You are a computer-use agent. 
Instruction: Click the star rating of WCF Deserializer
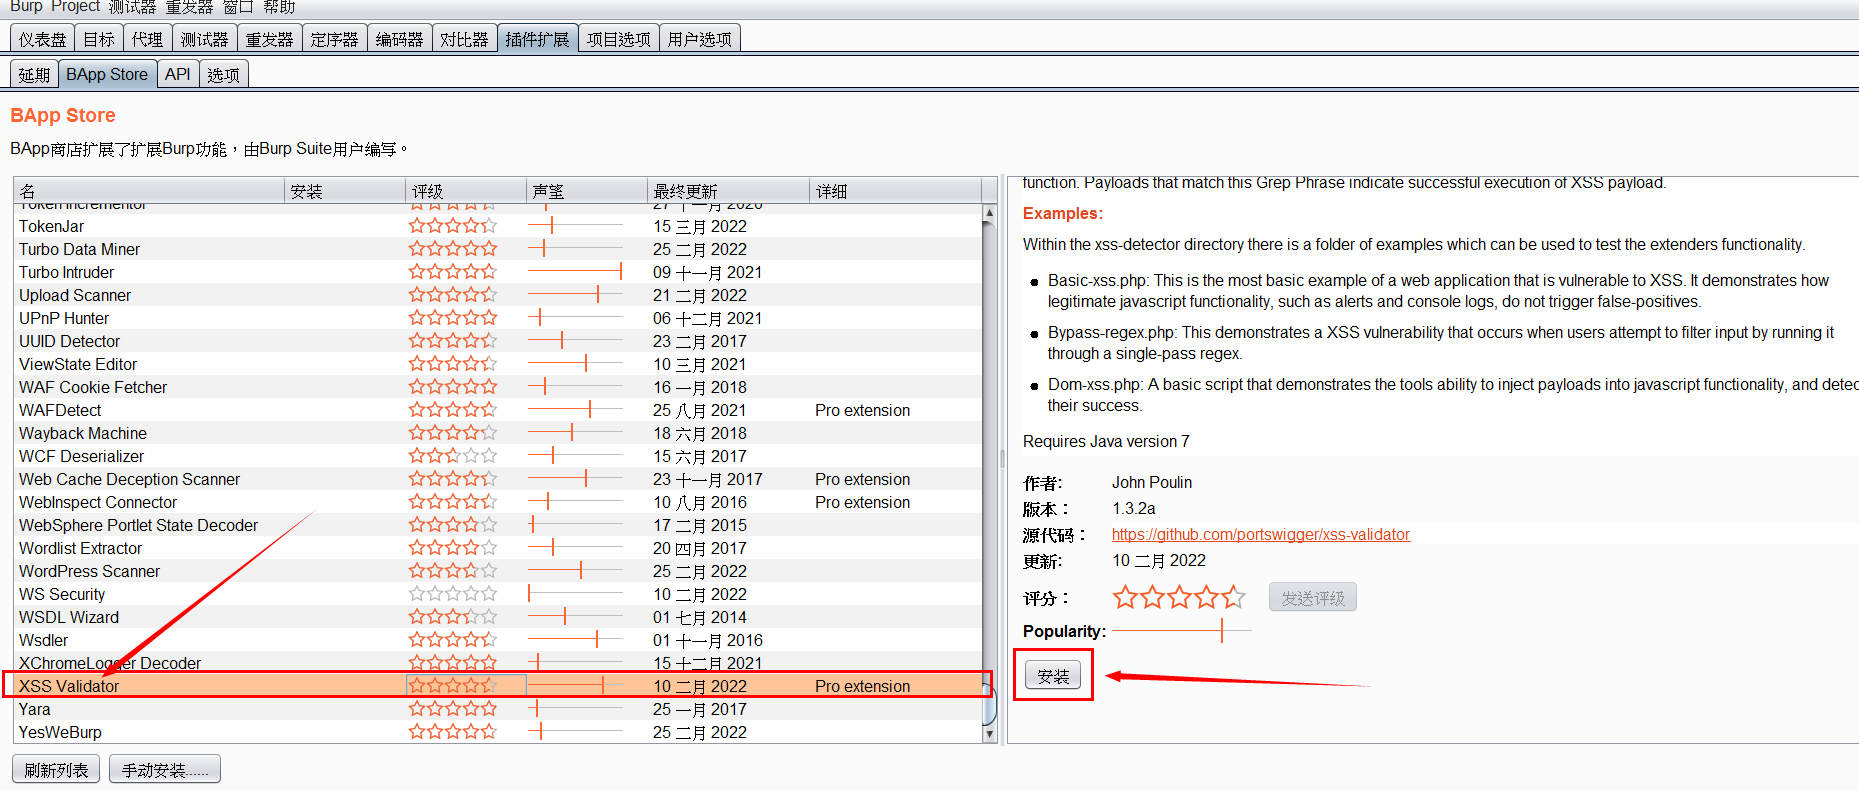453,455
